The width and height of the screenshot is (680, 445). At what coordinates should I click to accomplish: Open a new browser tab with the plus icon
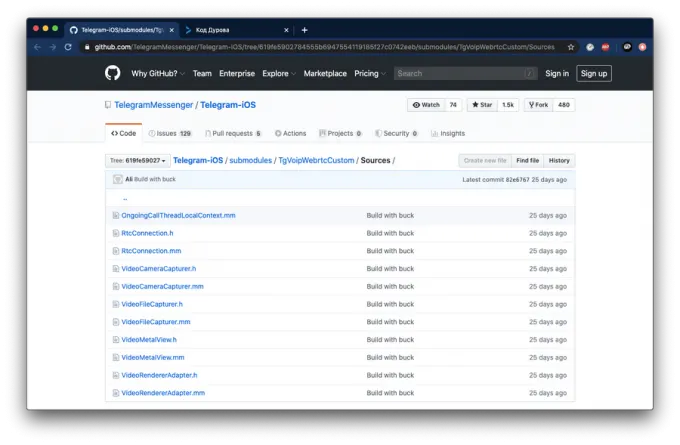coord(305,30)
